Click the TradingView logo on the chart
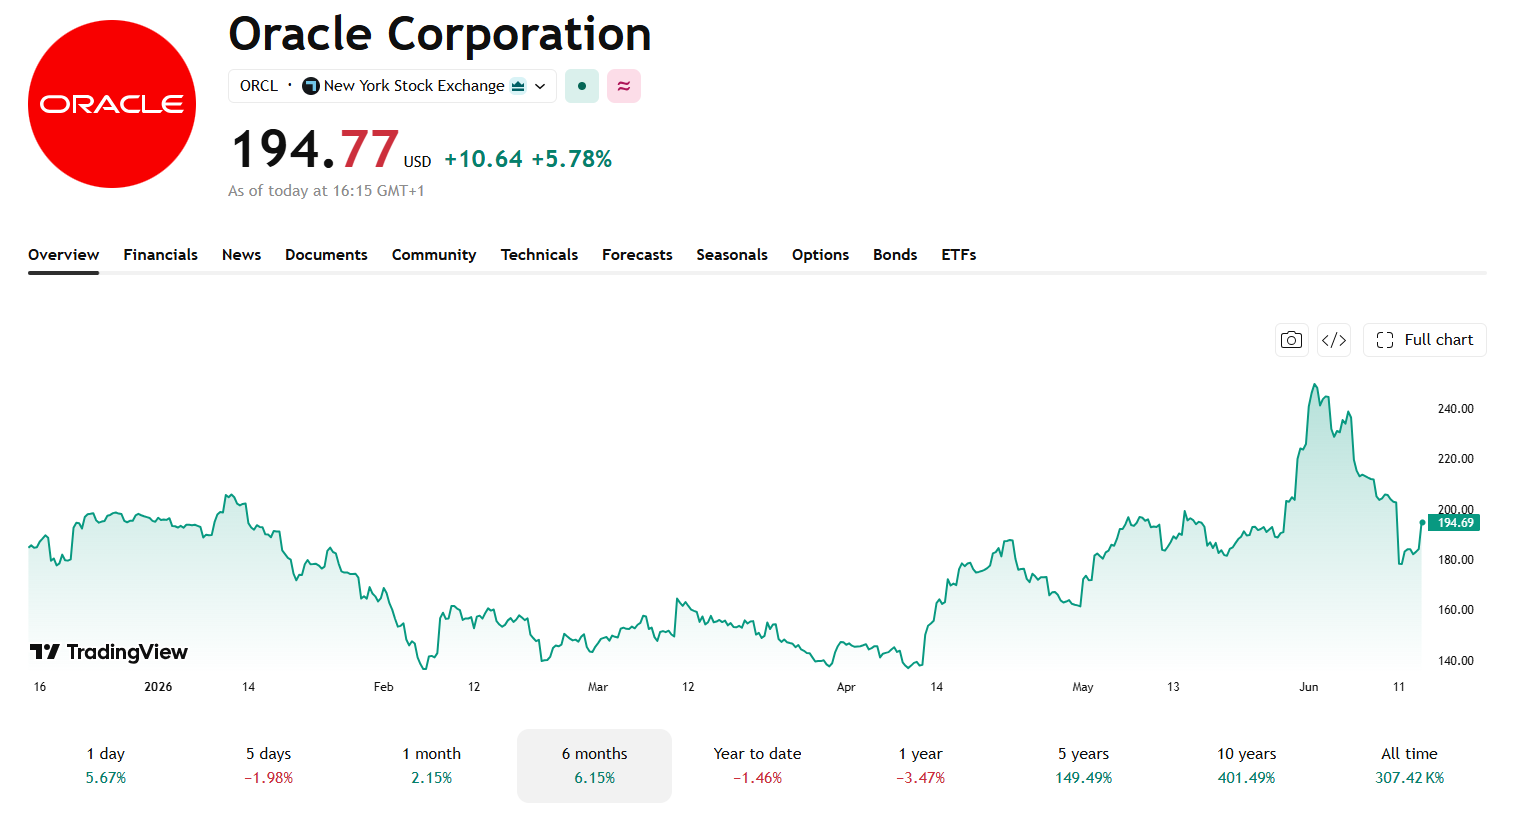 point(109,652)
